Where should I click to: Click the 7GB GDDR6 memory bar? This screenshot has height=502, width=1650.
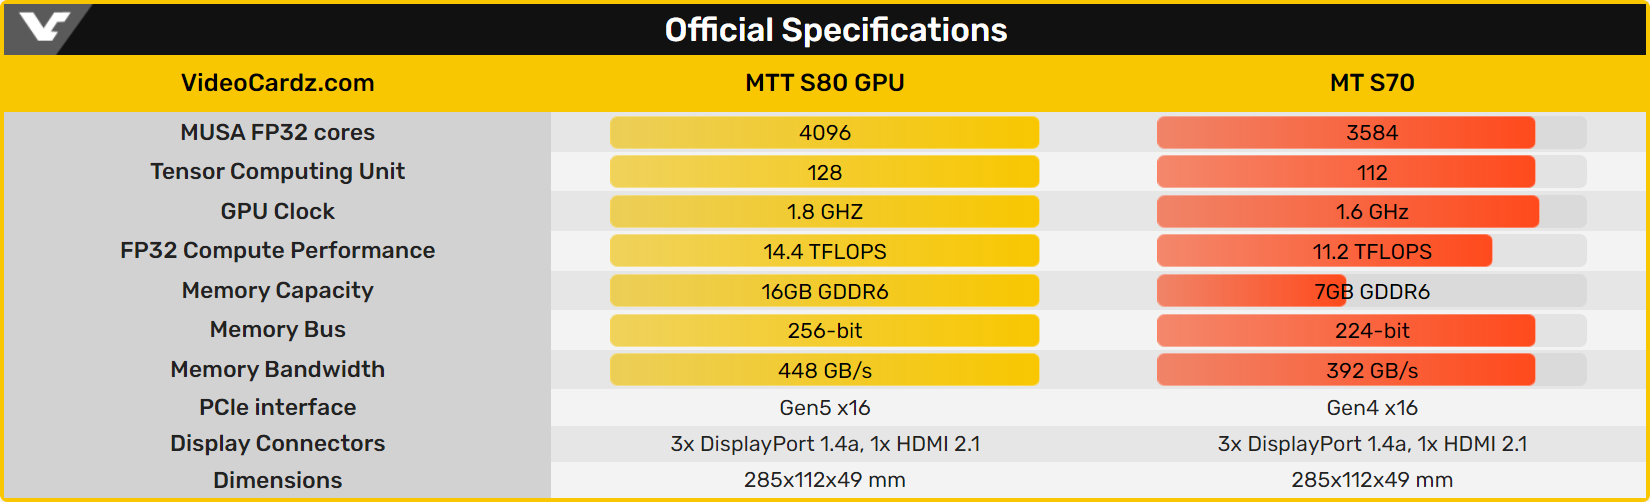(1251, 291)
